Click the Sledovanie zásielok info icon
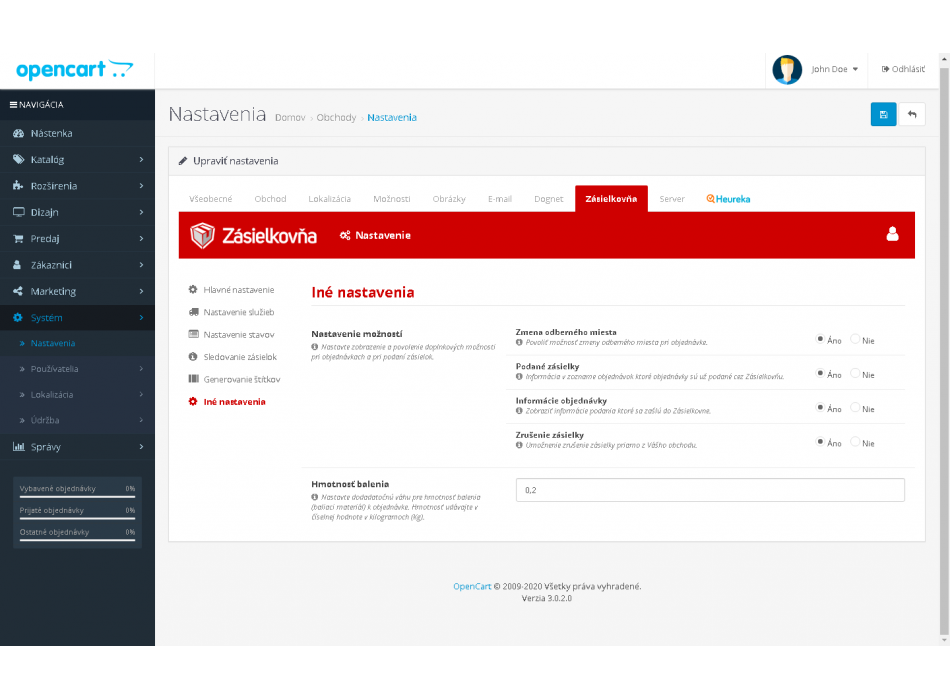This screenshot has width=950, height=700. tap(193, 356)
